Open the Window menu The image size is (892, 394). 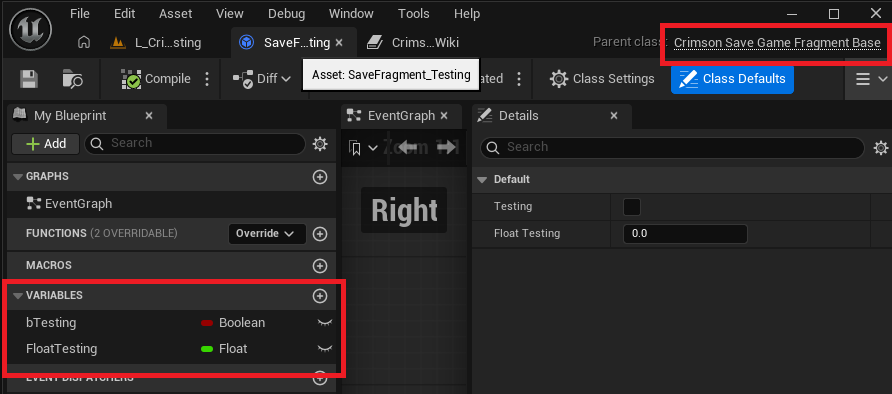(x=351, y=14)
